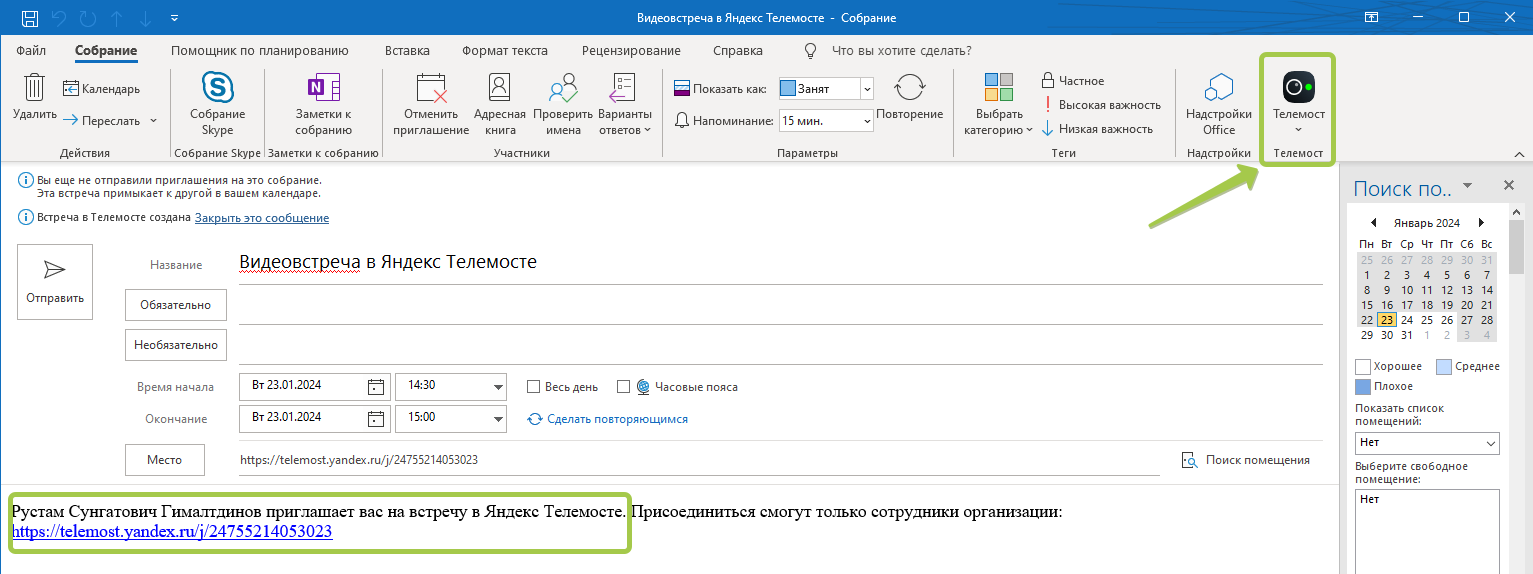The height and width of the screenshot is (574, 1533).
Task: Switch to the Вставка ribbon tab
Action: (x=407, y=50)
